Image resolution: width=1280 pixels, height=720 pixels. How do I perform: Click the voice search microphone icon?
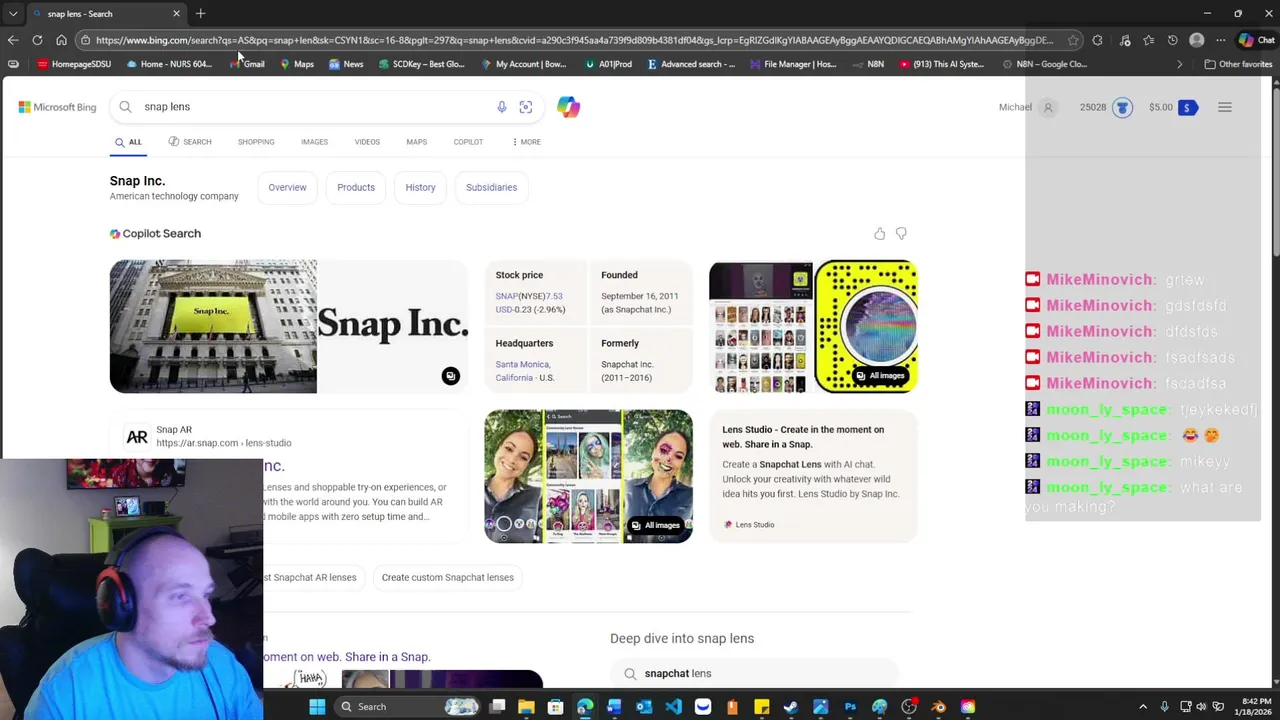[x=502, y=107]
